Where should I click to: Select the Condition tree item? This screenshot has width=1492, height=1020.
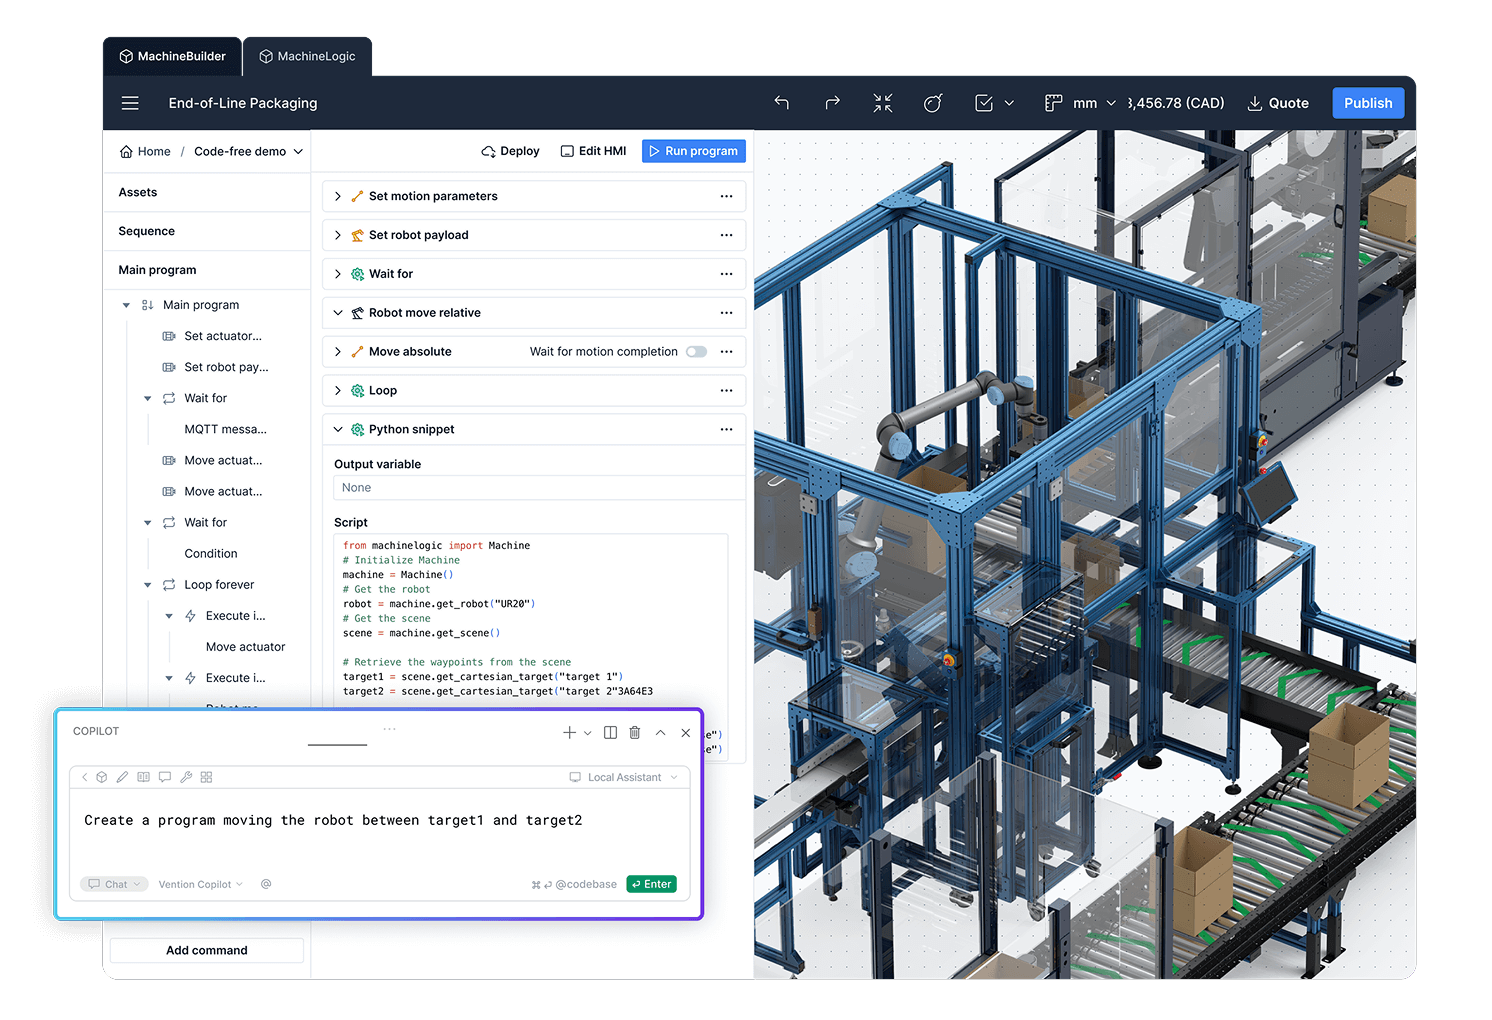[x=211, y=554]
